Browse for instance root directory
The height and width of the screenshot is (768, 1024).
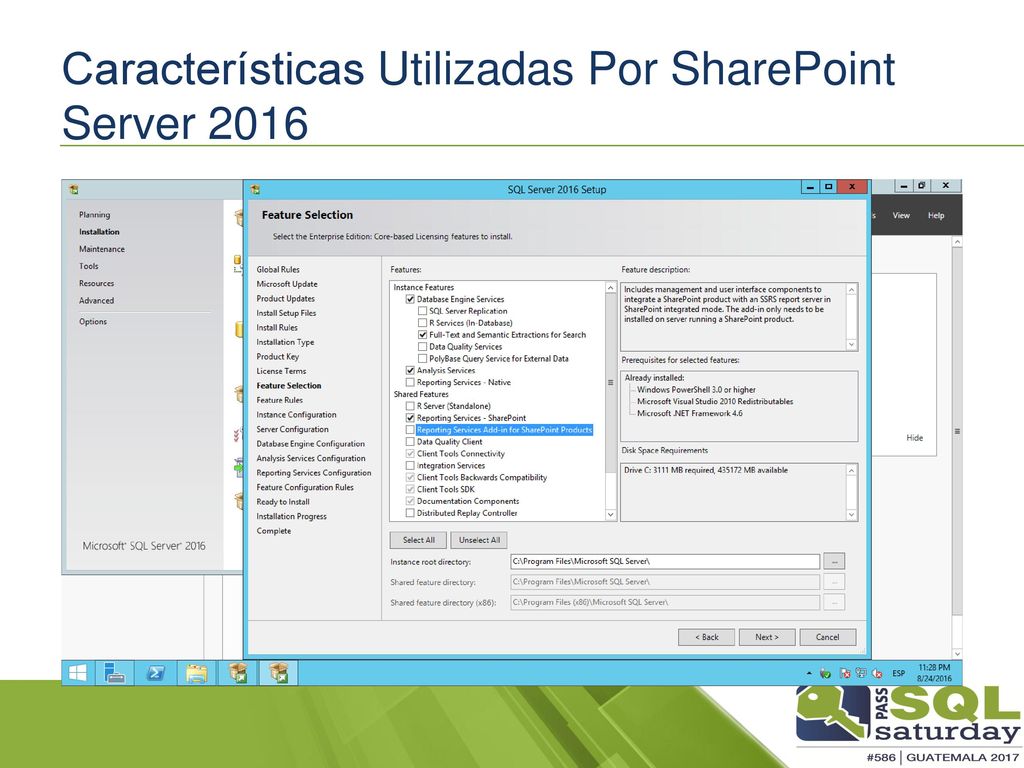pos(834,561)
